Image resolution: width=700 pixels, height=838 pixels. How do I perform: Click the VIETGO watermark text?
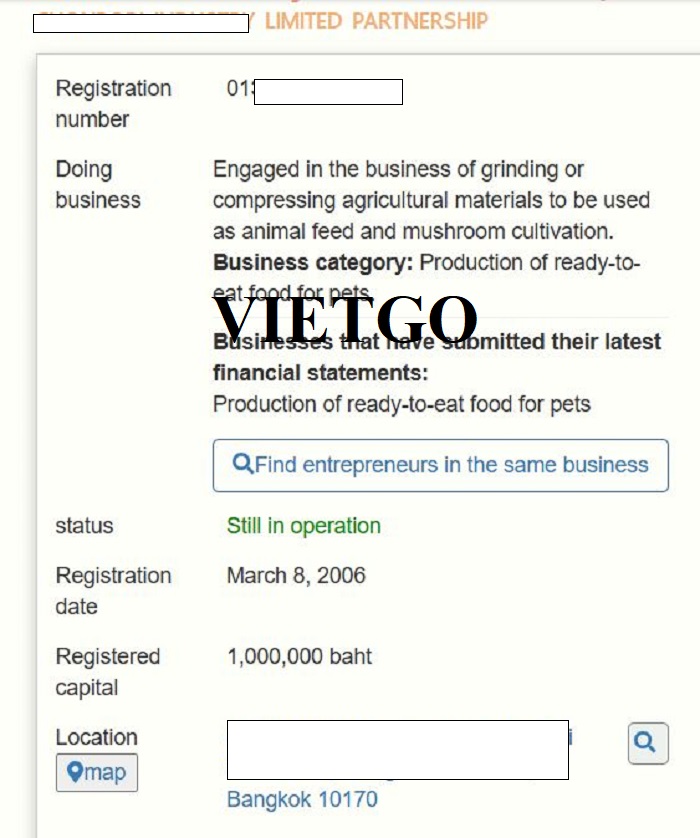(x=345, y=320)
